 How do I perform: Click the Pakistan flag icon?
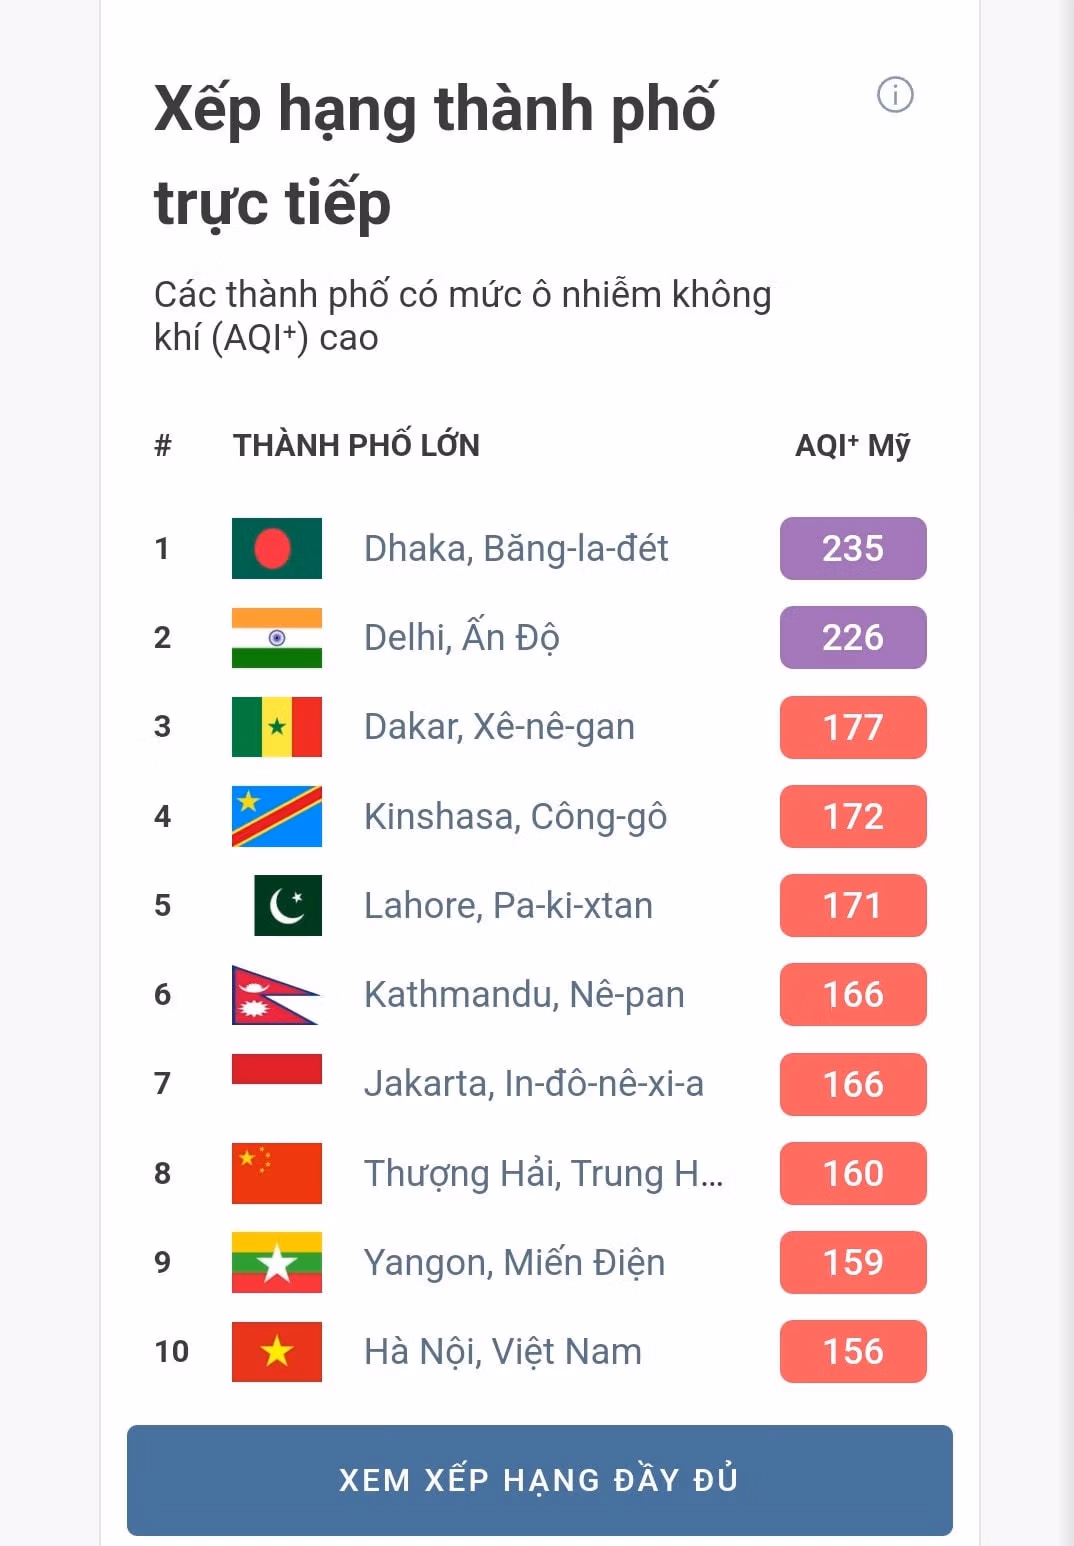click(288, 905)
